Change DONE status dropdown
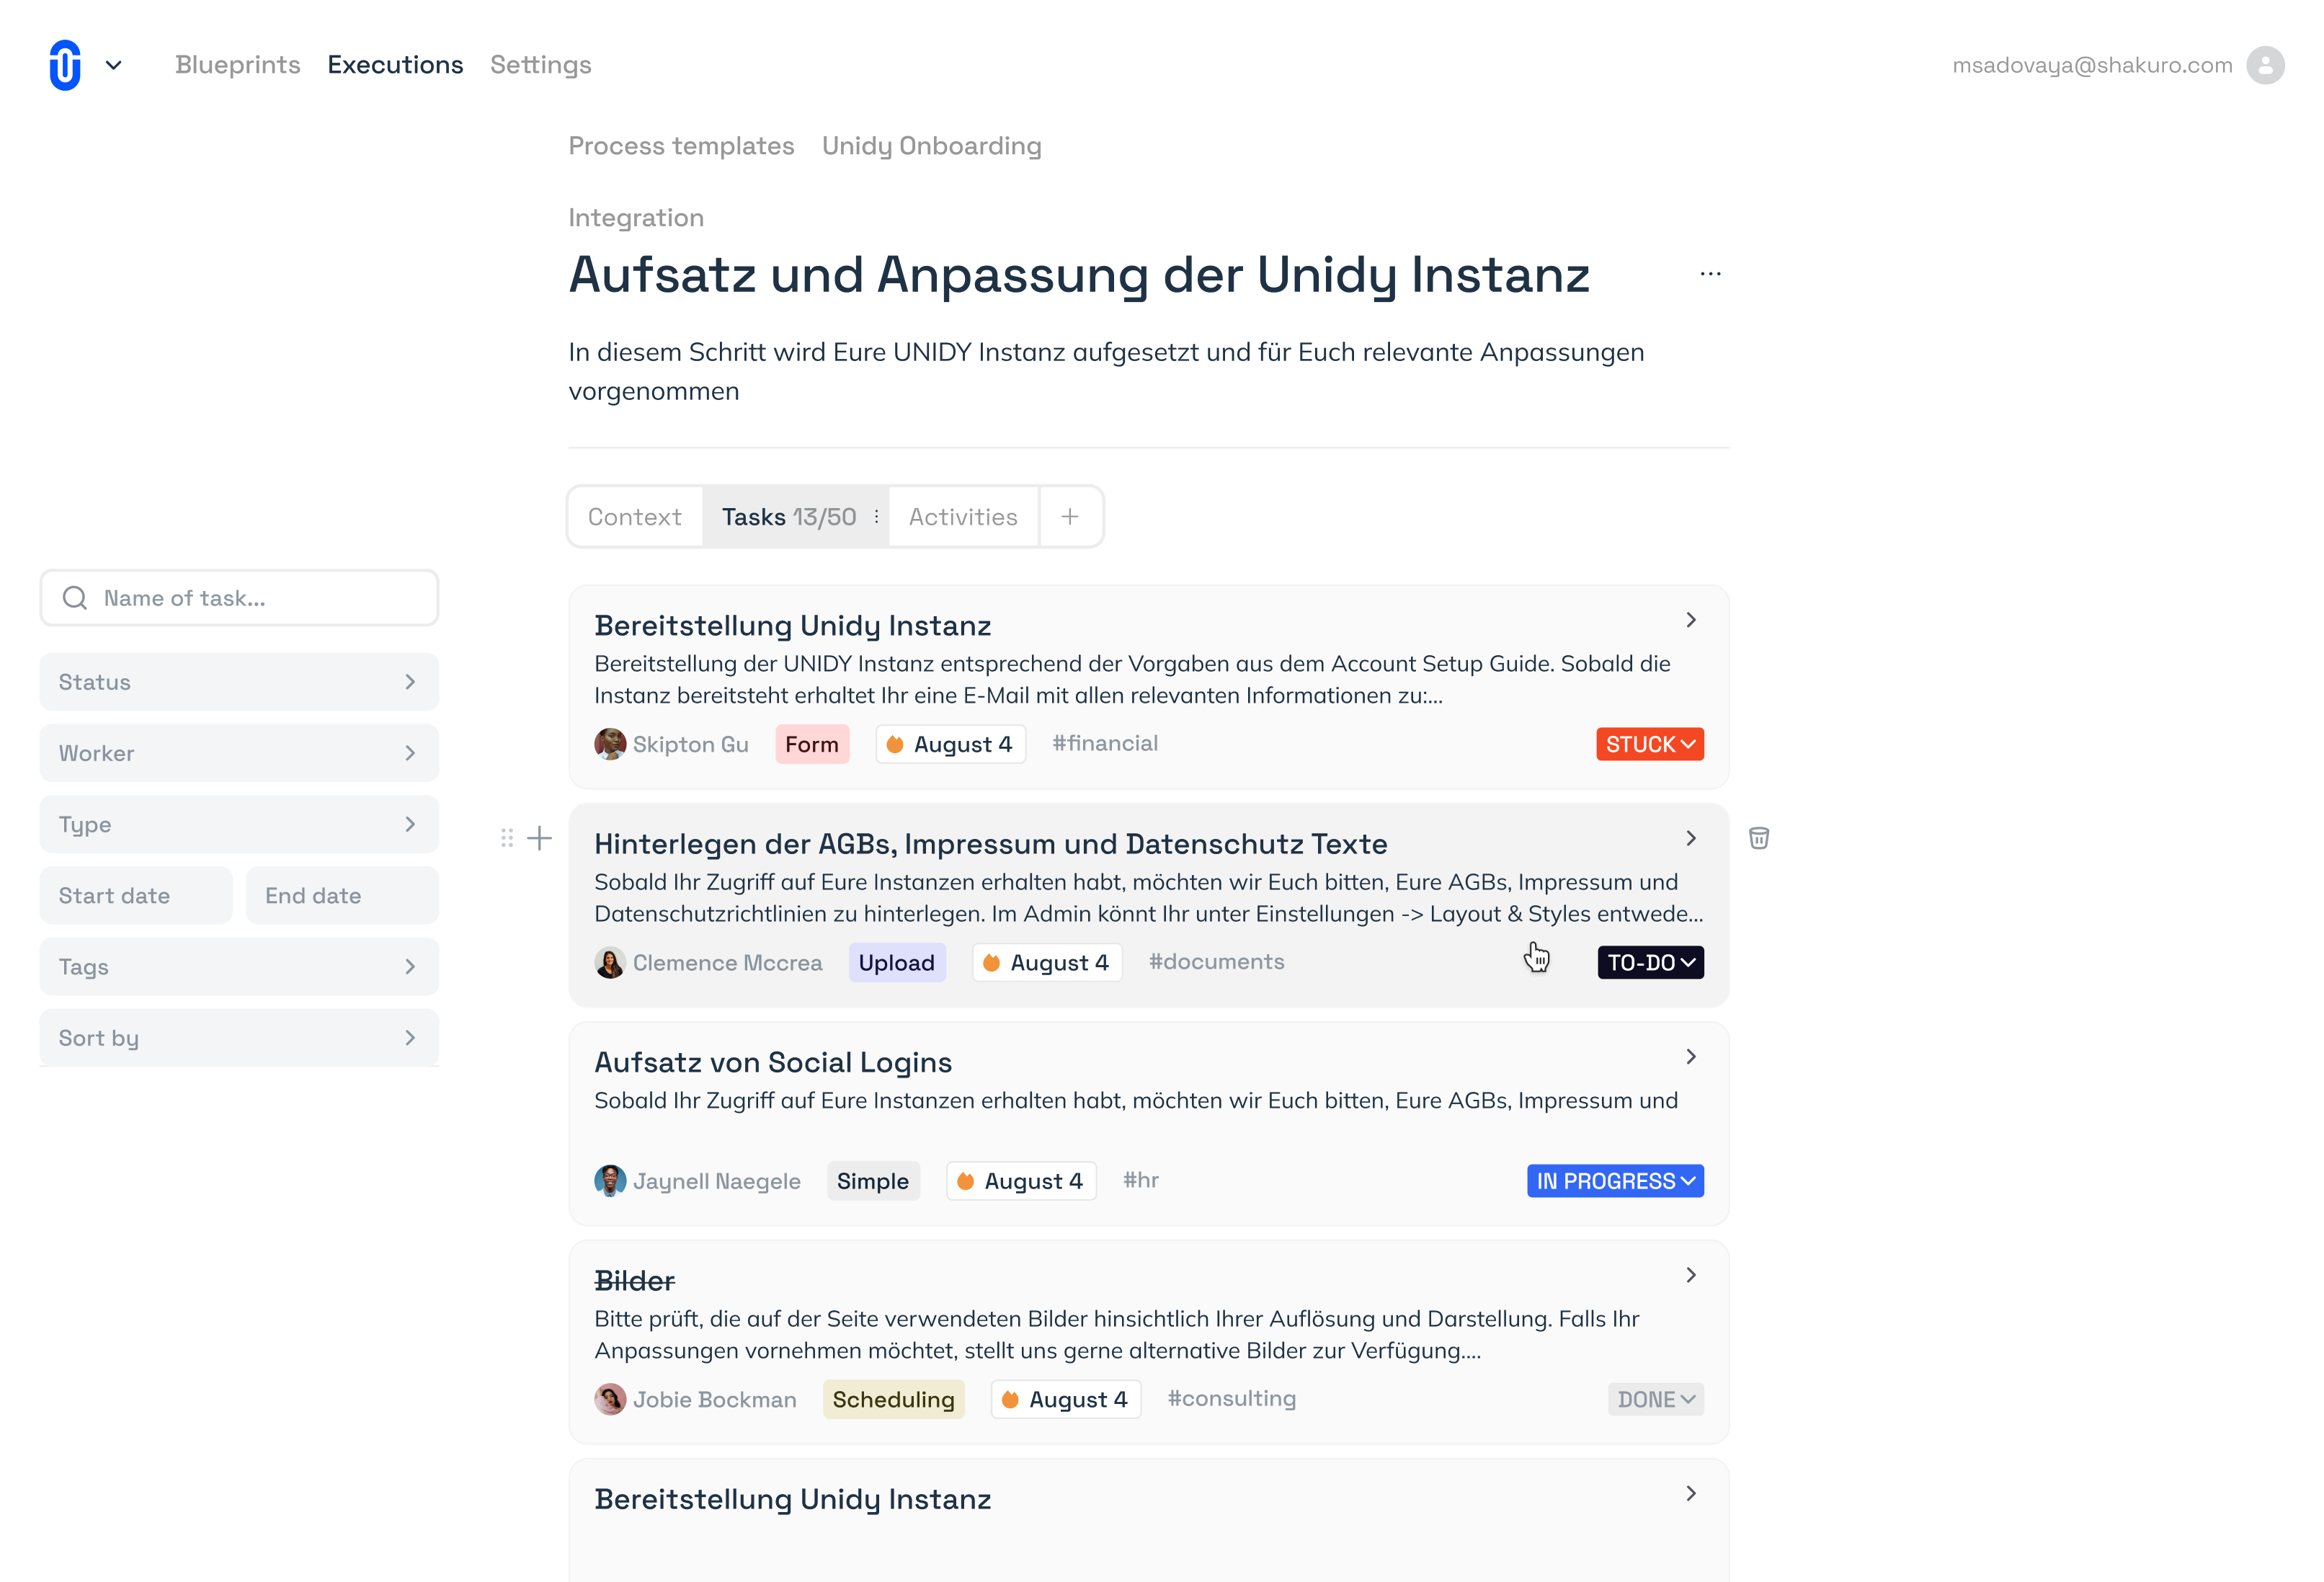The width and height of the screenshot is (2324, 1582). pyautogui.click(x=1656, y=1399)
